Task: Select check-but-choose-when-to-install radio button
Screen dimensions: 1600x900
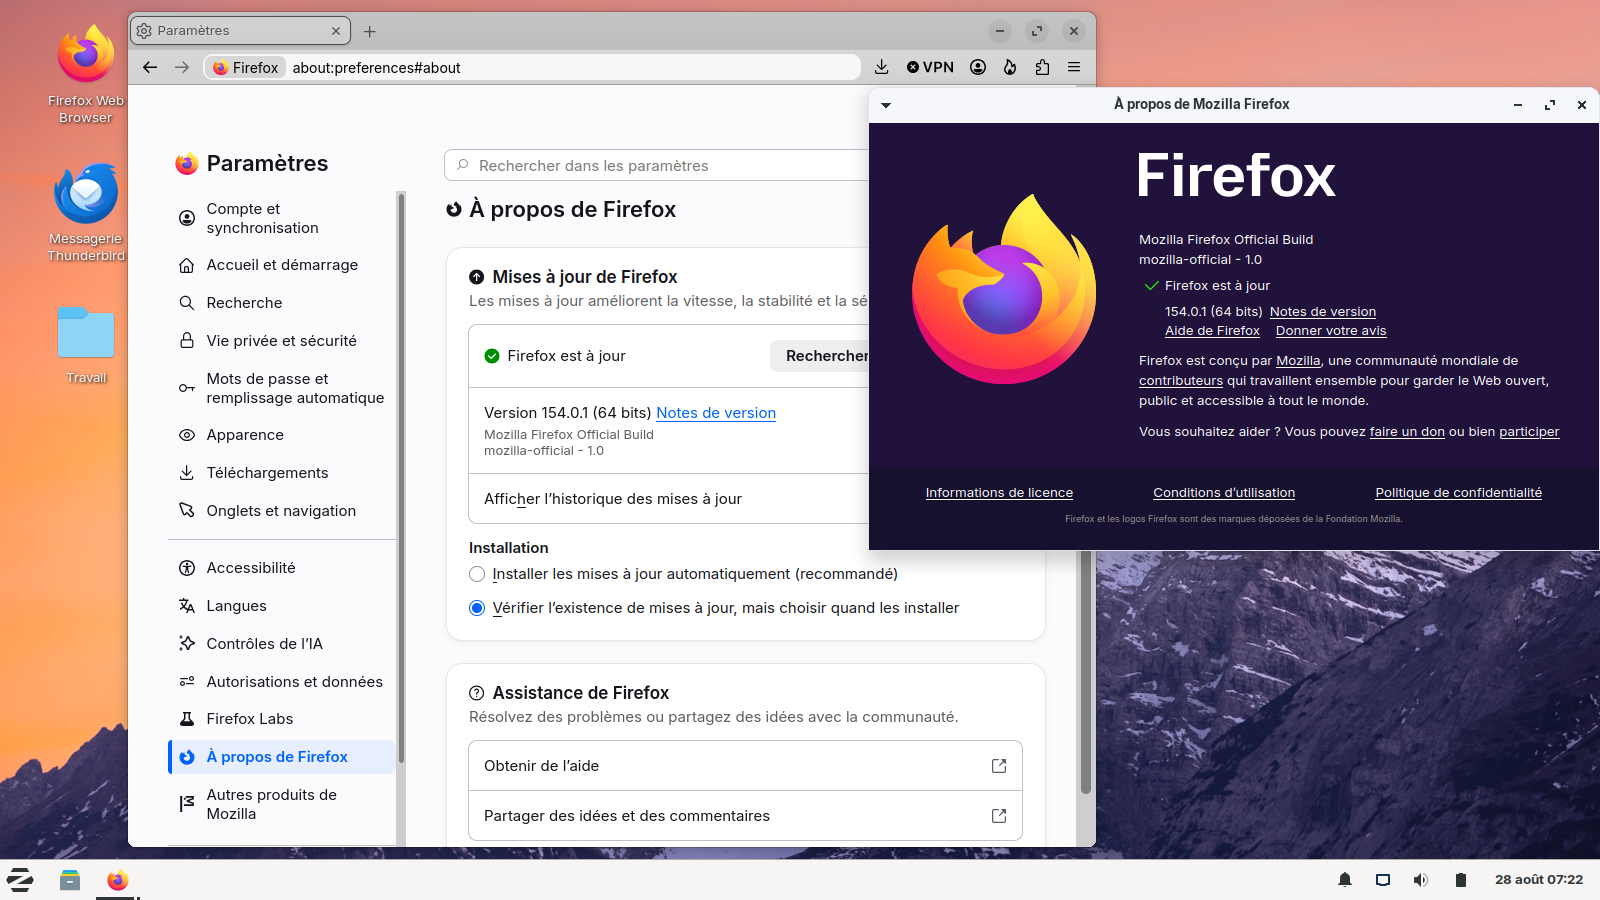Action: 477,608
